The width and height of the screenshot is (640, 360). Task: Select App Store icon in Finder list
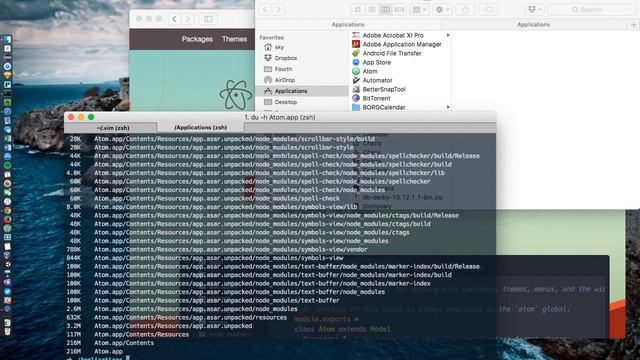click(356, 62)
